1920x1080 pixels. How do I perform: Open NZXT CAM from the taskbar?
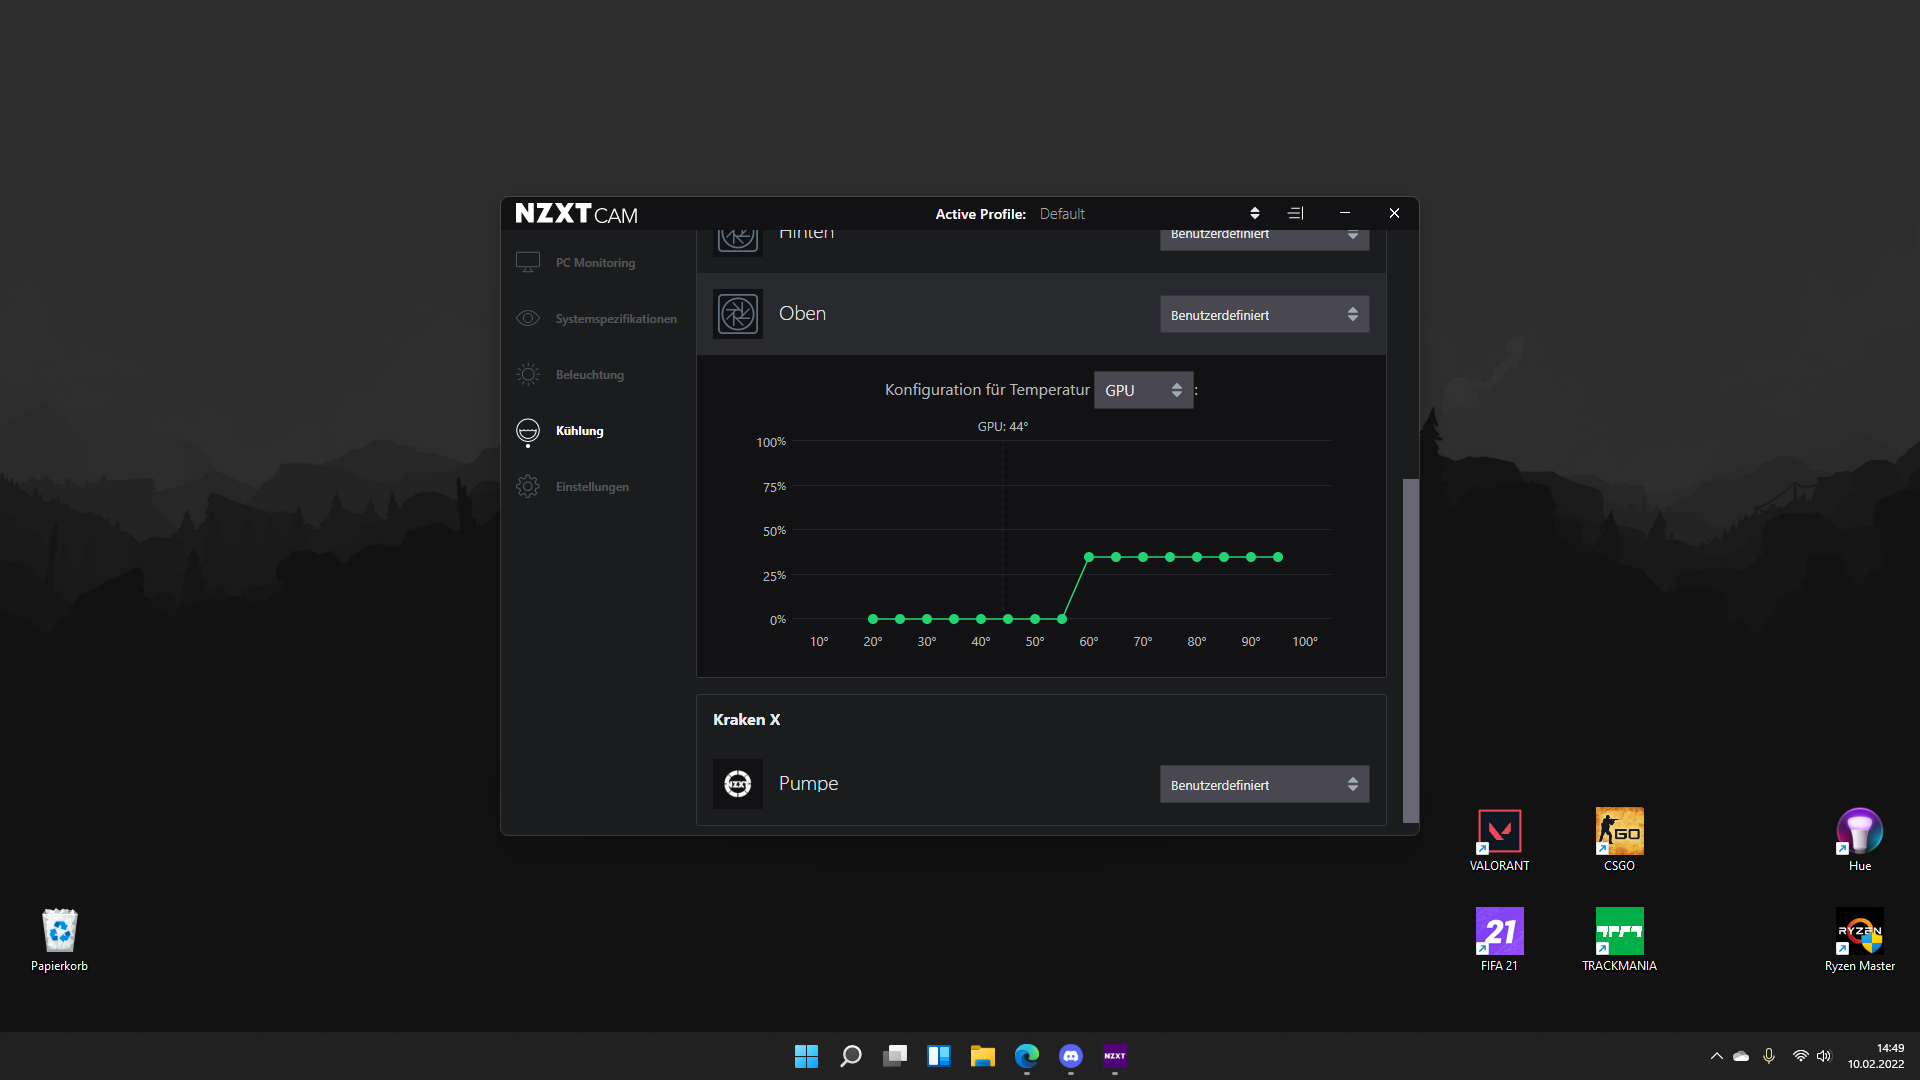pyautogui.click(x=1115, y=1056)
